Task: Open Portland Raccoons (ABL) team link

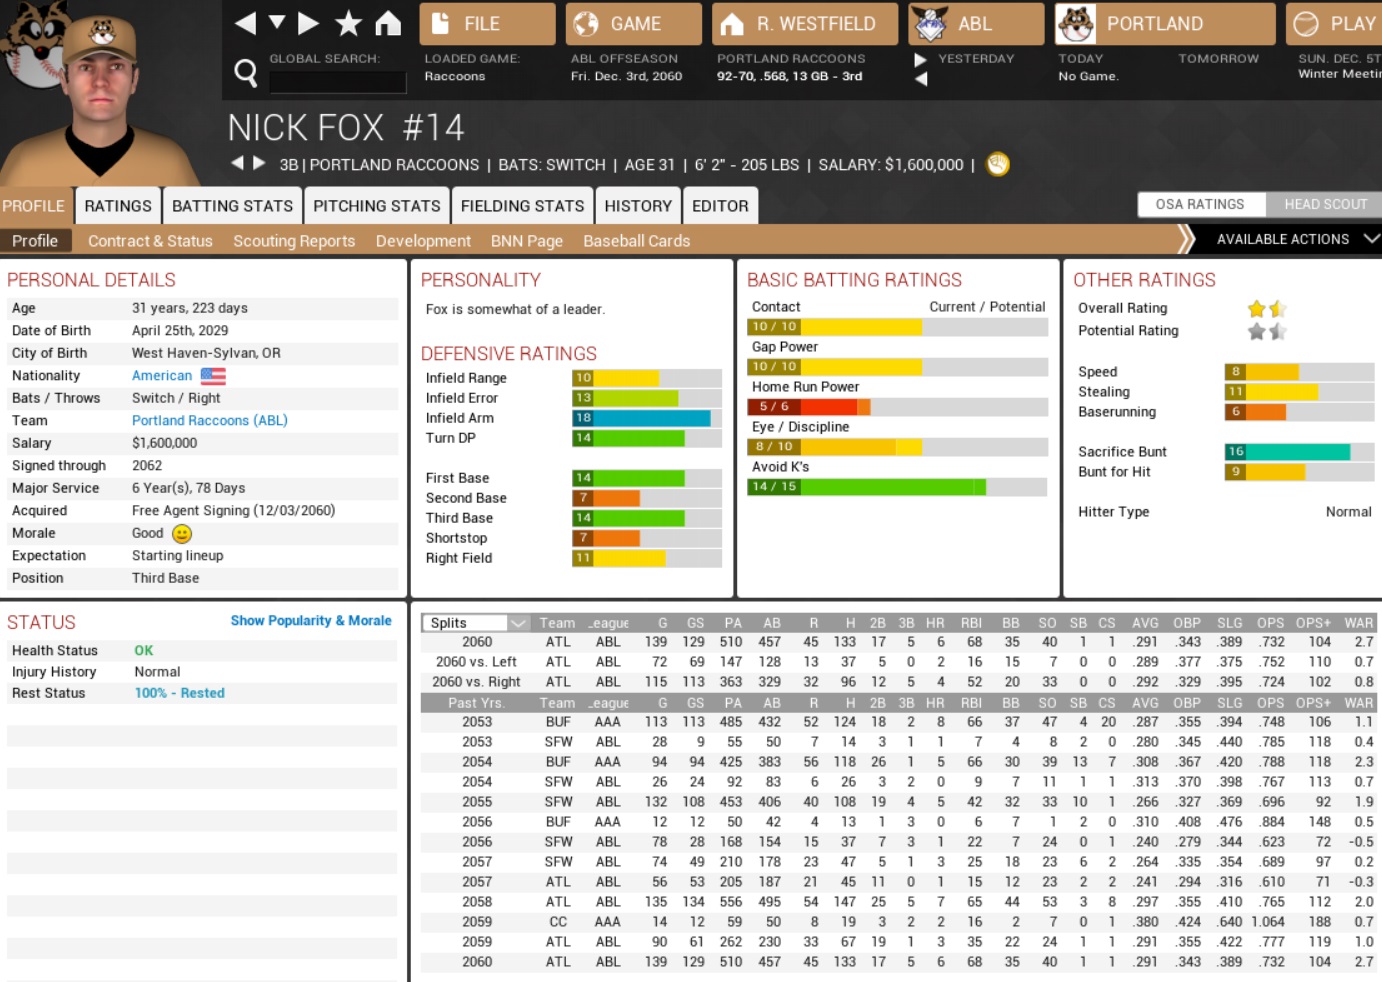Action: [x=209, y=421]
